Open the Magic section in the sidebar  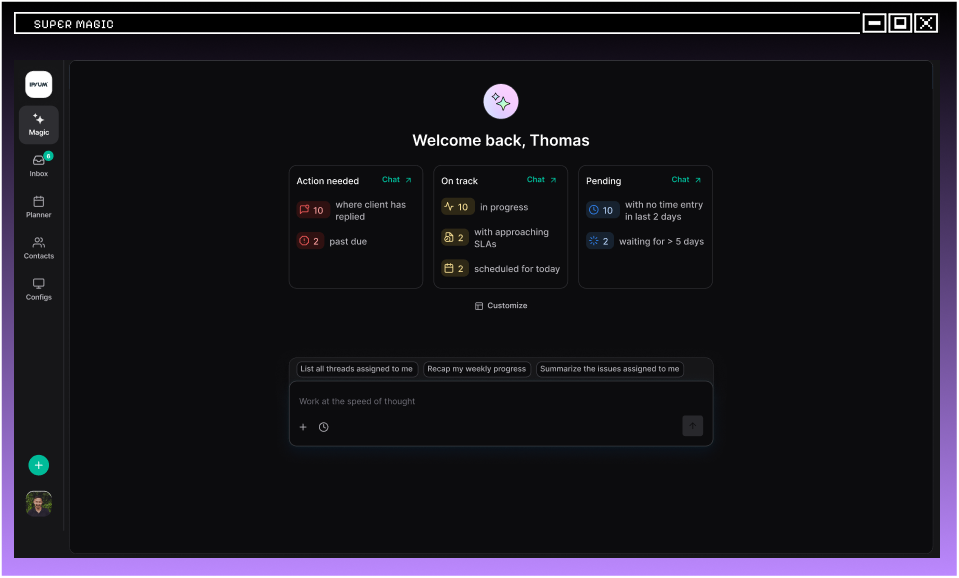pyautogui.click(x=39, y=125)
